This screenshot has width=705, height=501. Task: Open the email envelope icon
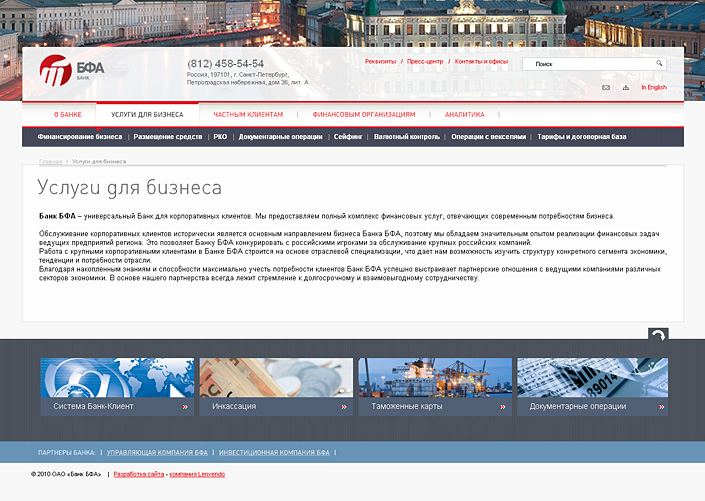tap(606, 88)
